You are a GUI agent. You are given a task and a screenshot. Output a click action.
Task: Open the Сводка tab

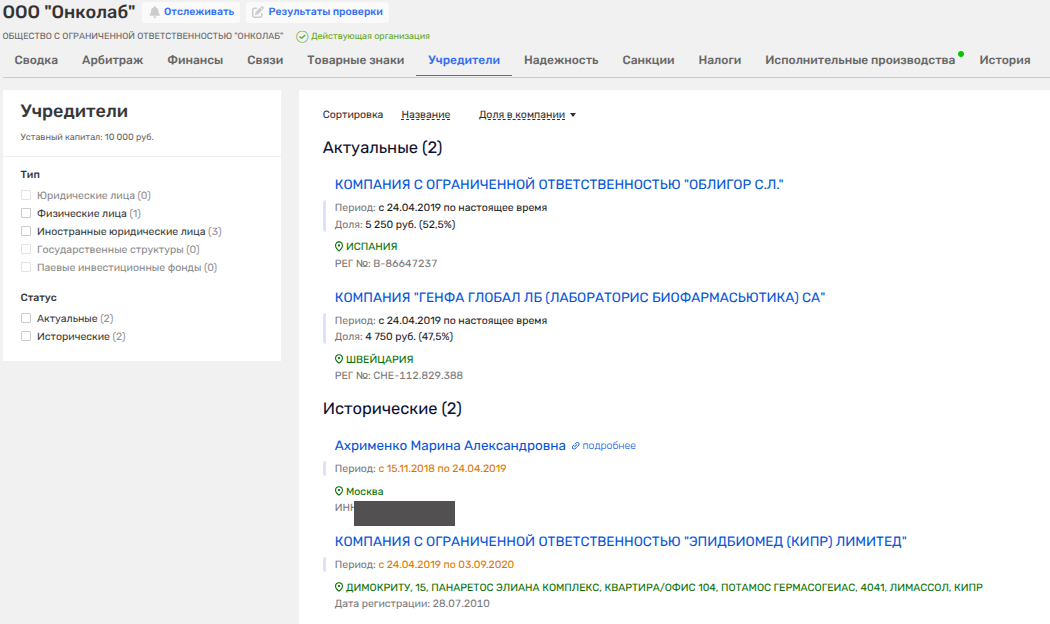pos(36,60)
